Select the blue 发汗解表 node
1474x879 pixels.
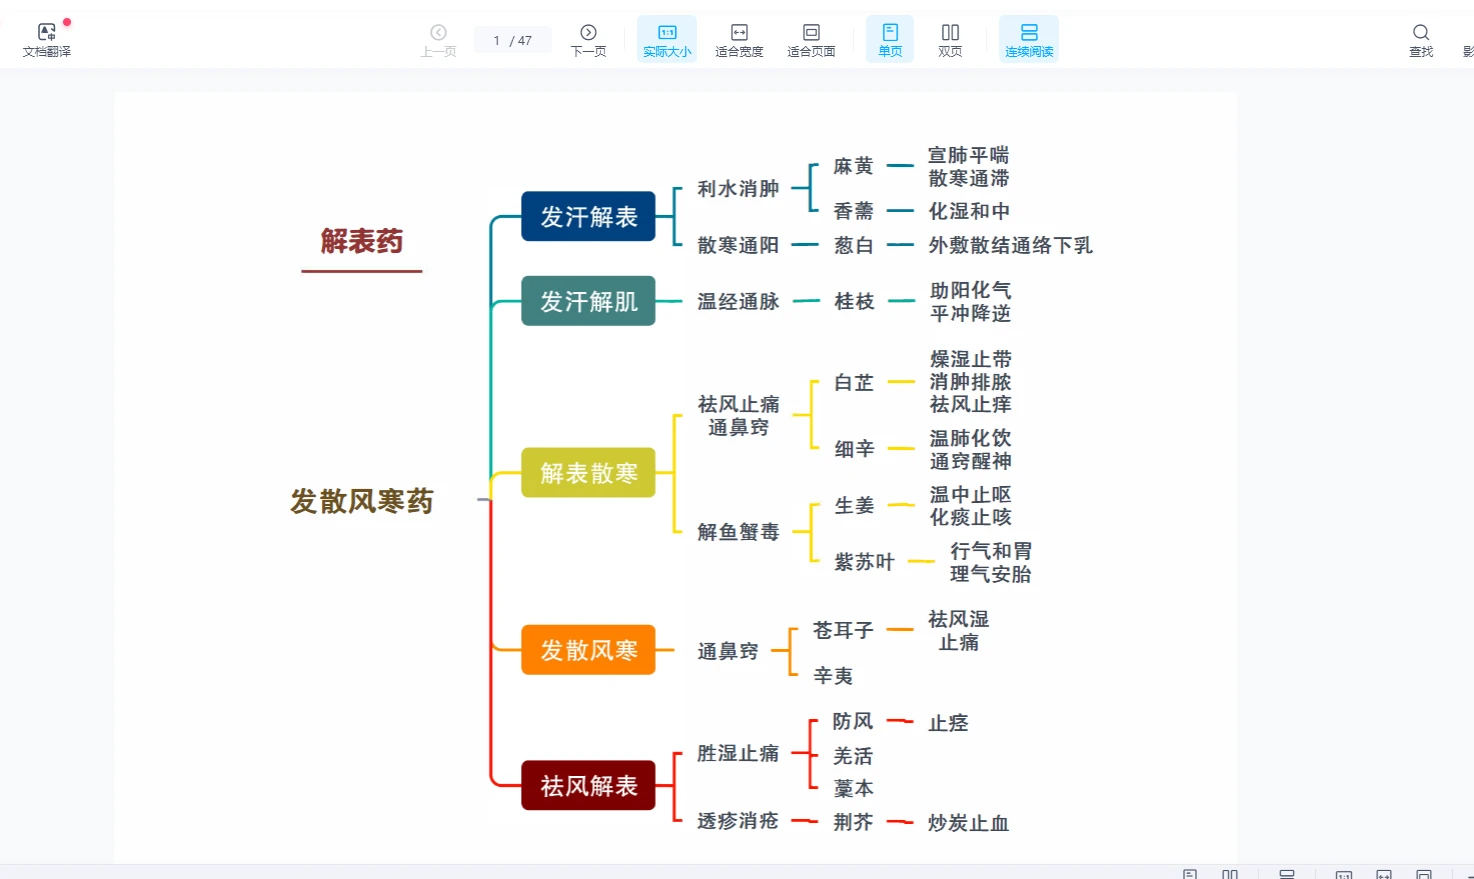(588, 216)
